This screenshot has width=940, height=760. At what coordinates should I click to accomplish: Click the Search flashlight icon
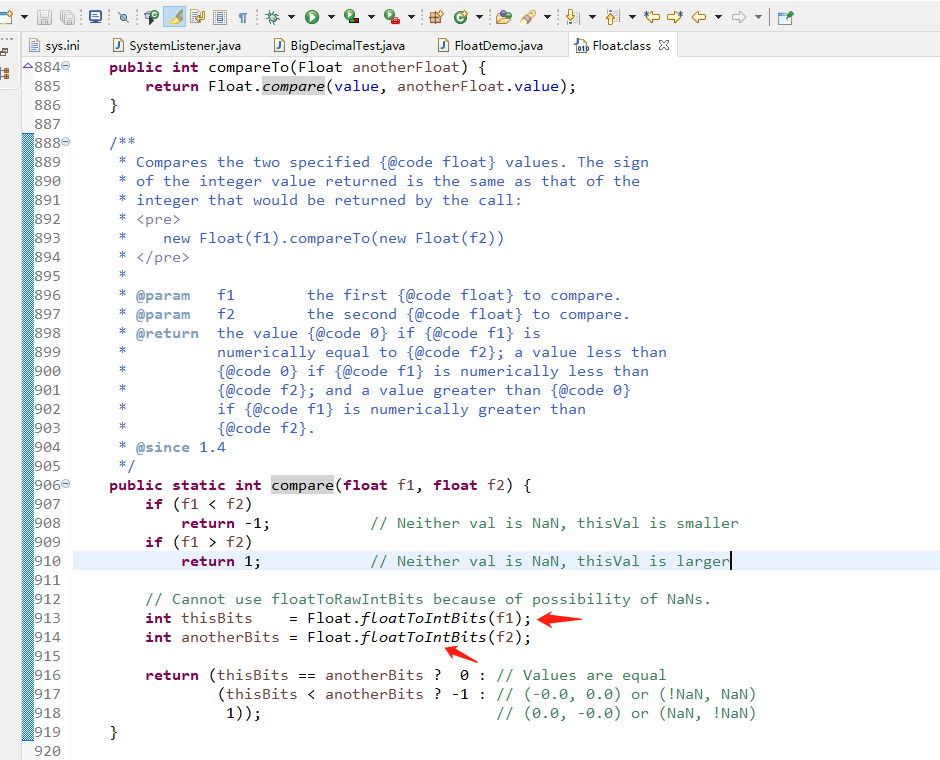point(528,17)
